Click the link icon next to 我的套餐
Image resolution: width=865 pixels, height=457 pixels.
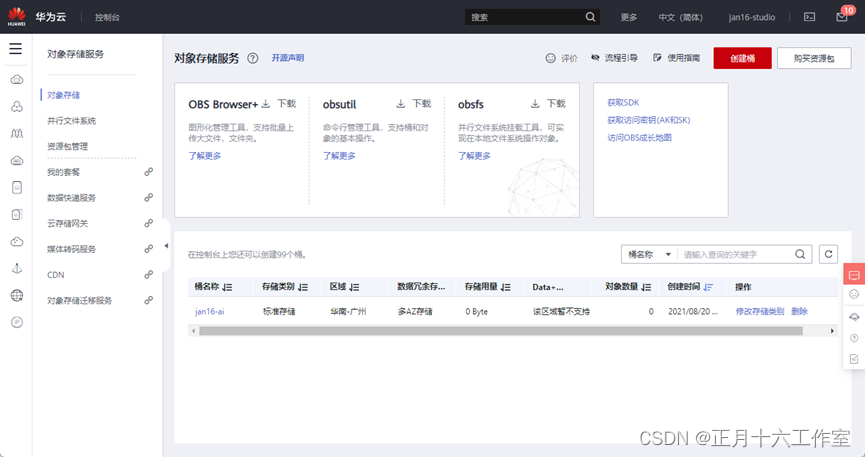tap(148, 172)
